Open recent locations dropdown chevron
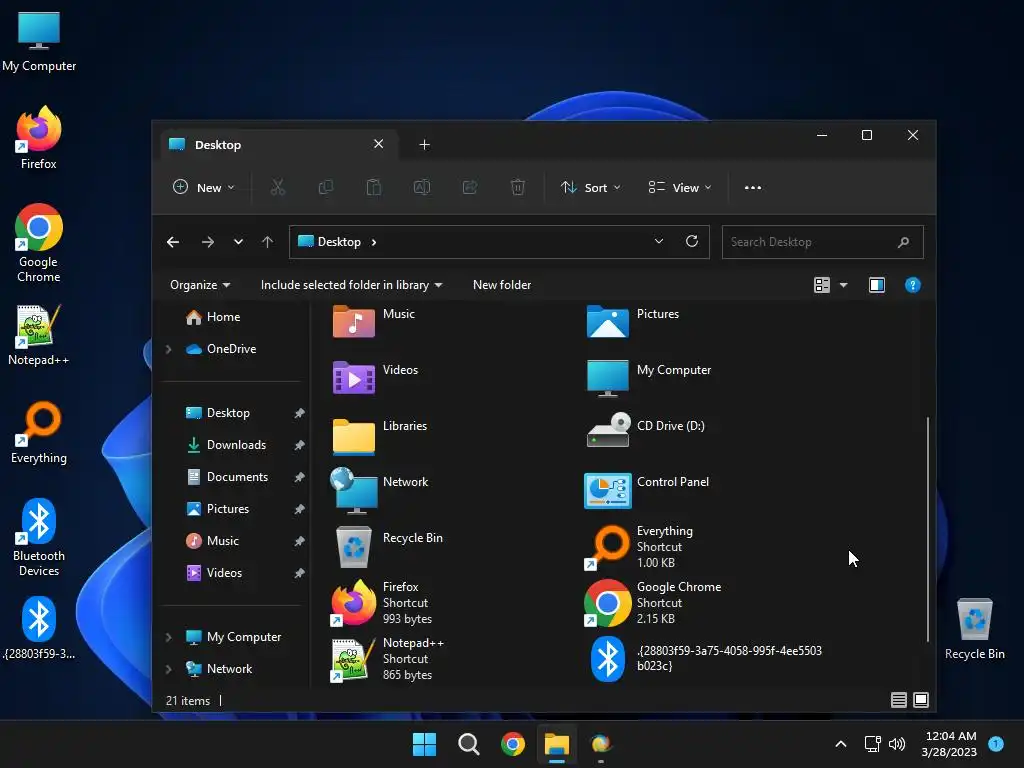This screenshot has height=768, width=1024. point(238,242)
